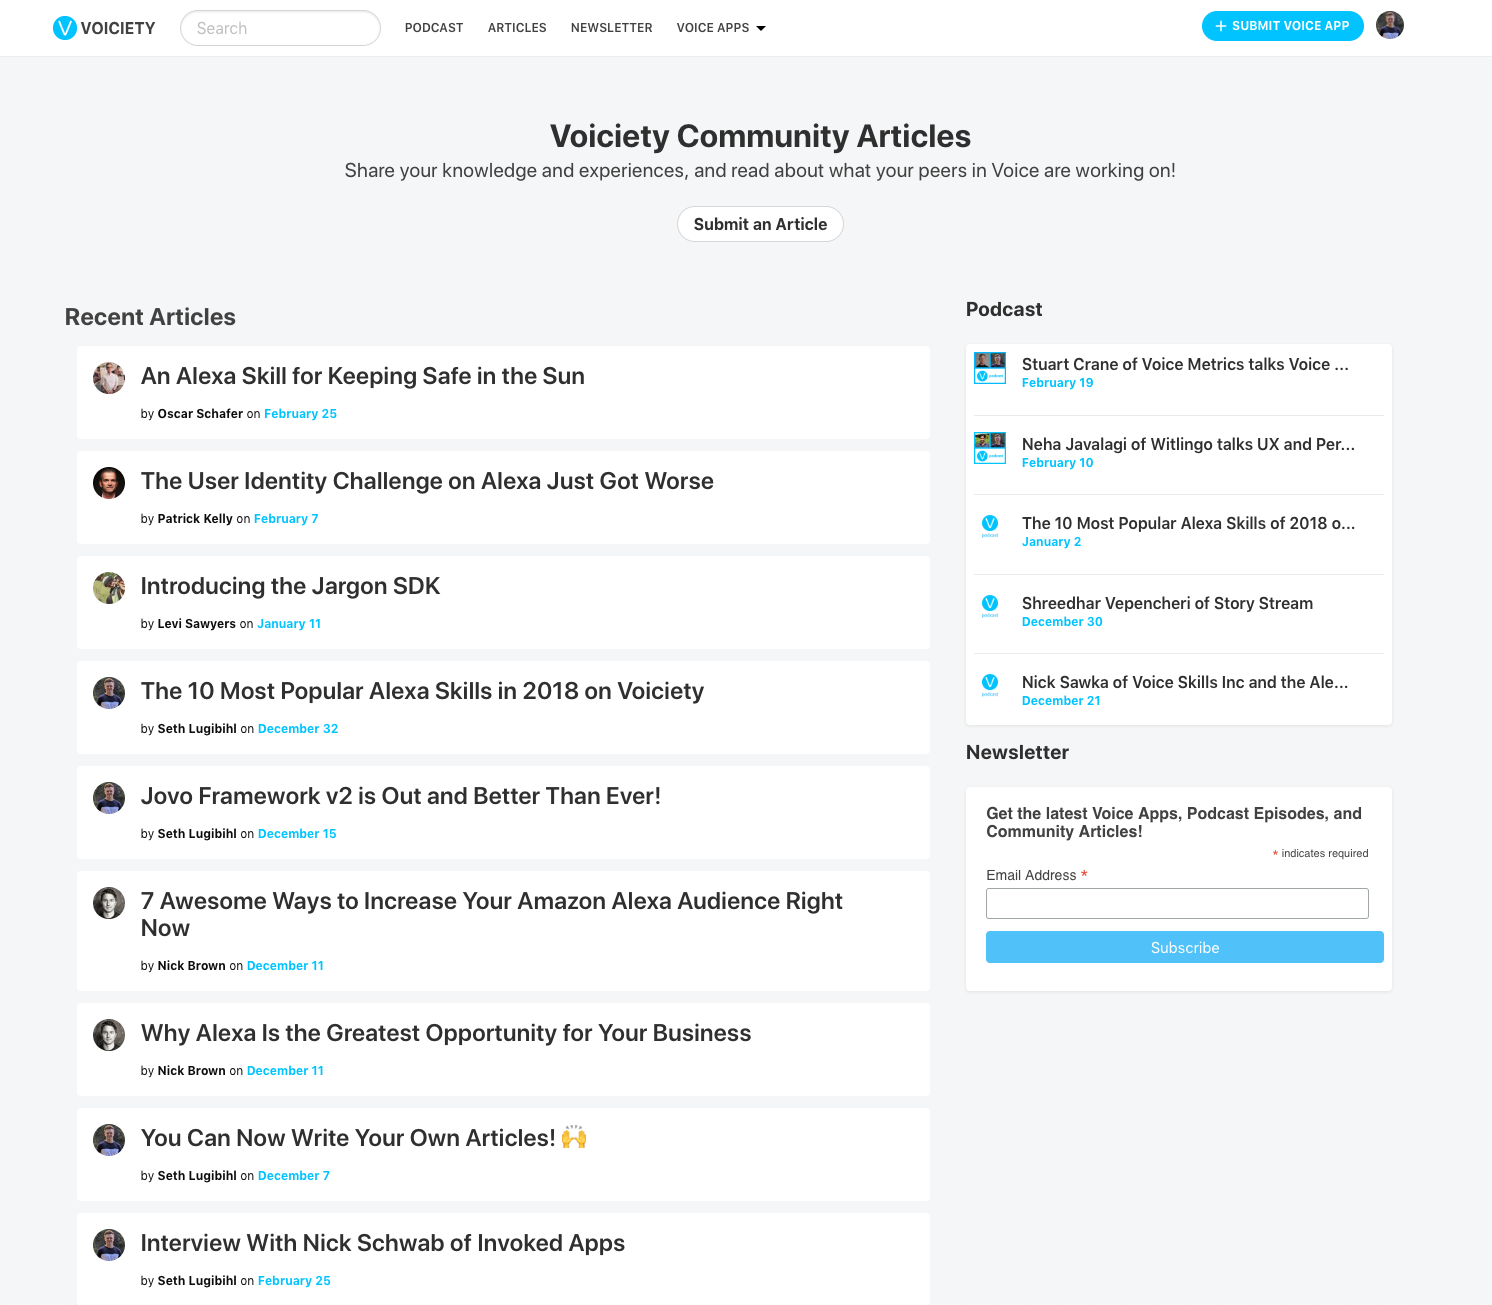Viewport: 1492px width, 1305px height.
Task: Click author name Levi Sawyers
Action: (x=197, y=624)
